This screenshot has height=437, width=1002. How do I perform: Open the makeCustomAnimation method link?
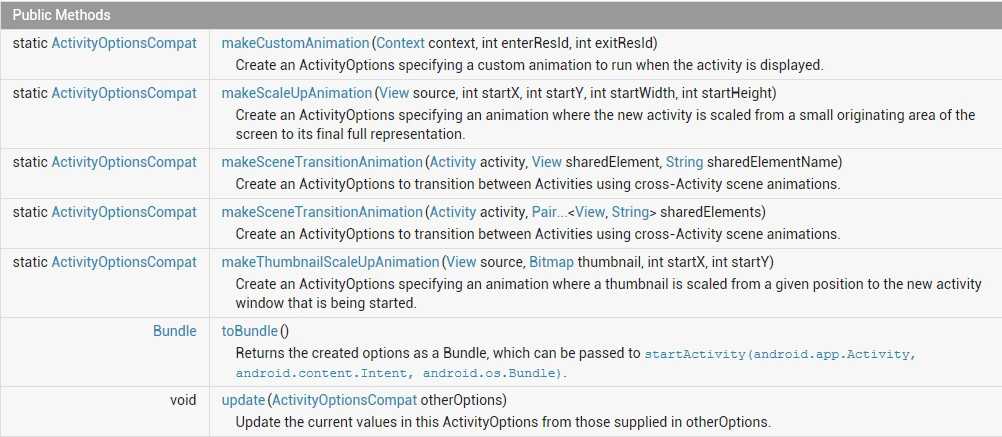[295, 44]
